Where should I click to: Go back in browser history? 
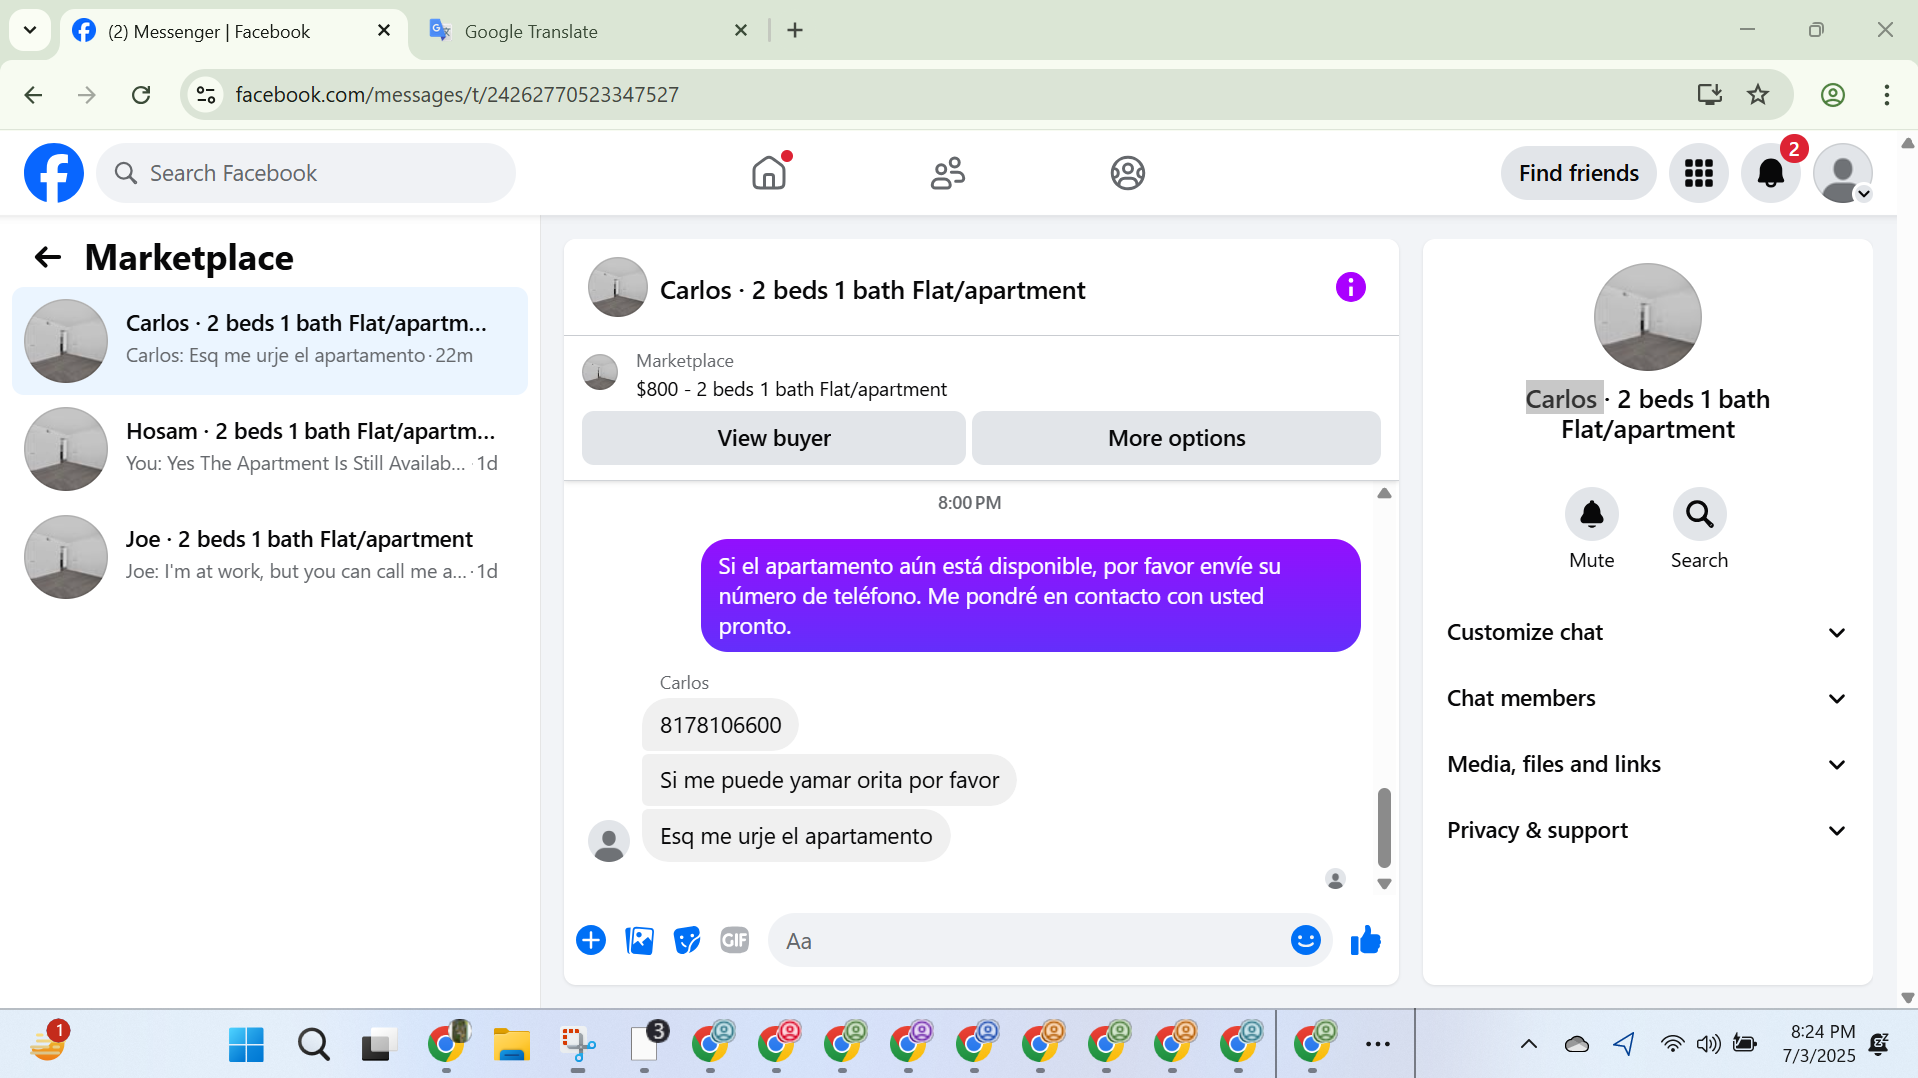(33, 95)
